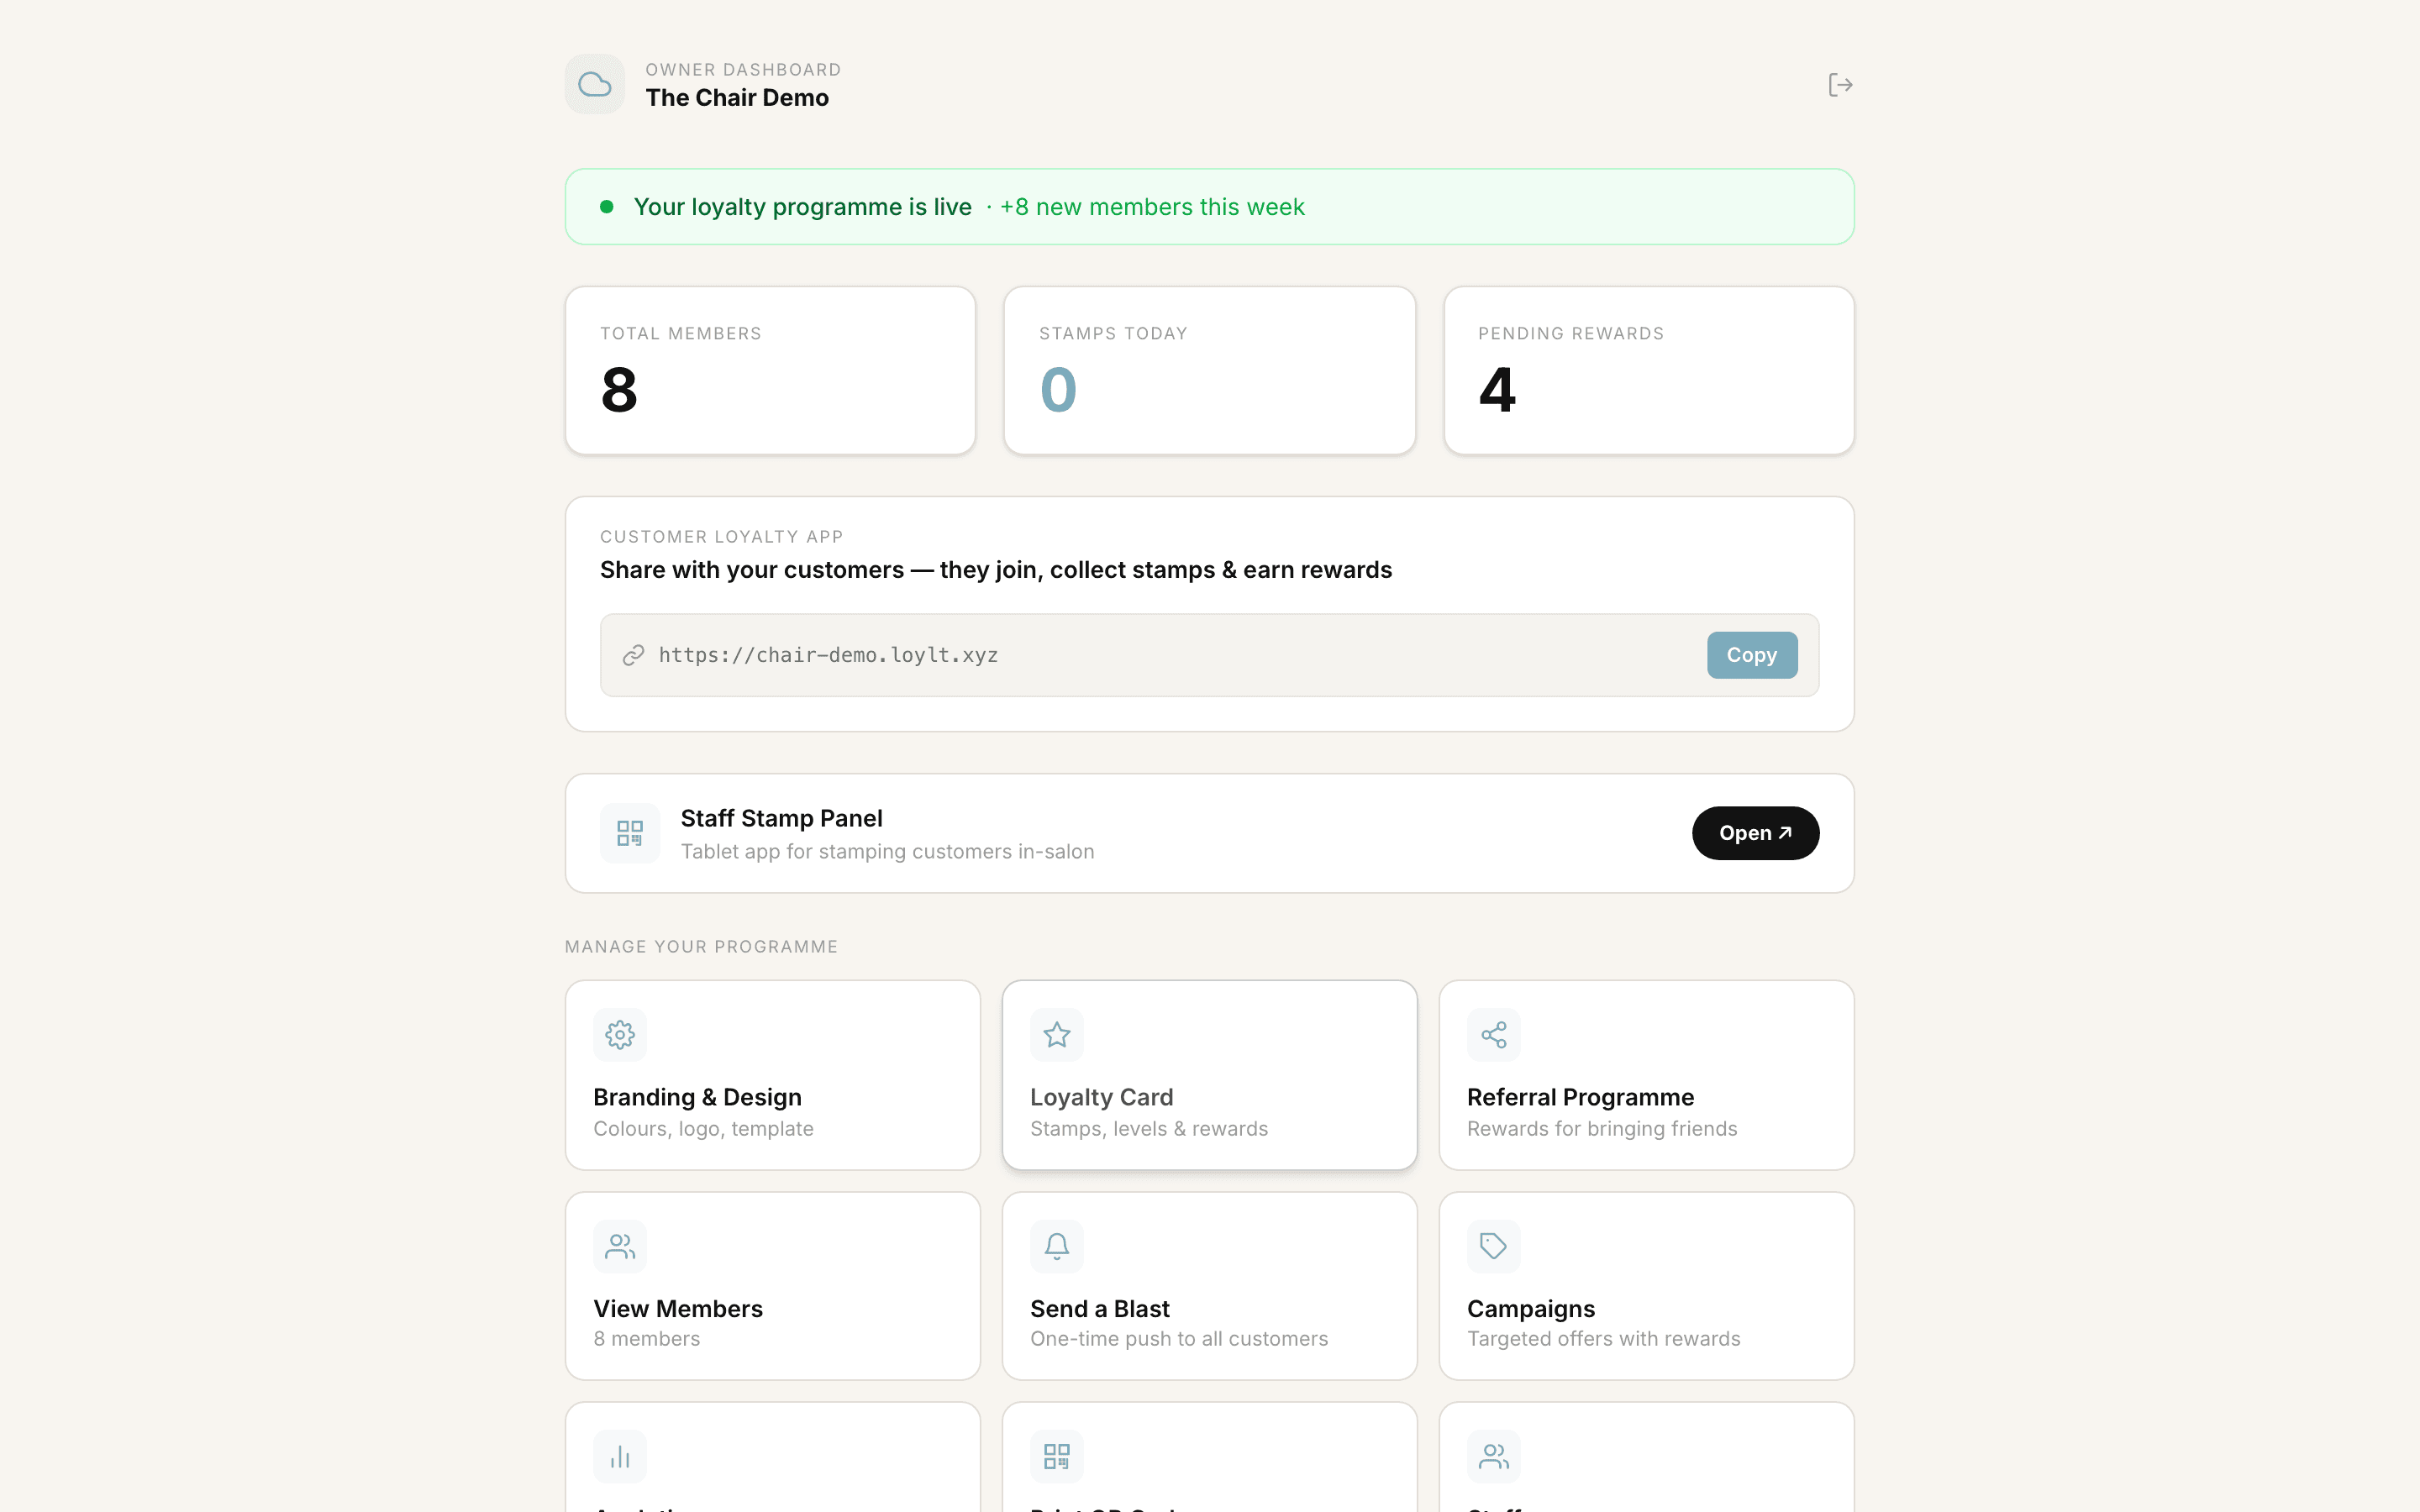Image resolution: width=2420 pixels, height=1512 pixels.
Task: Click the Total Members stat card
Action: (x=770, y=371)
